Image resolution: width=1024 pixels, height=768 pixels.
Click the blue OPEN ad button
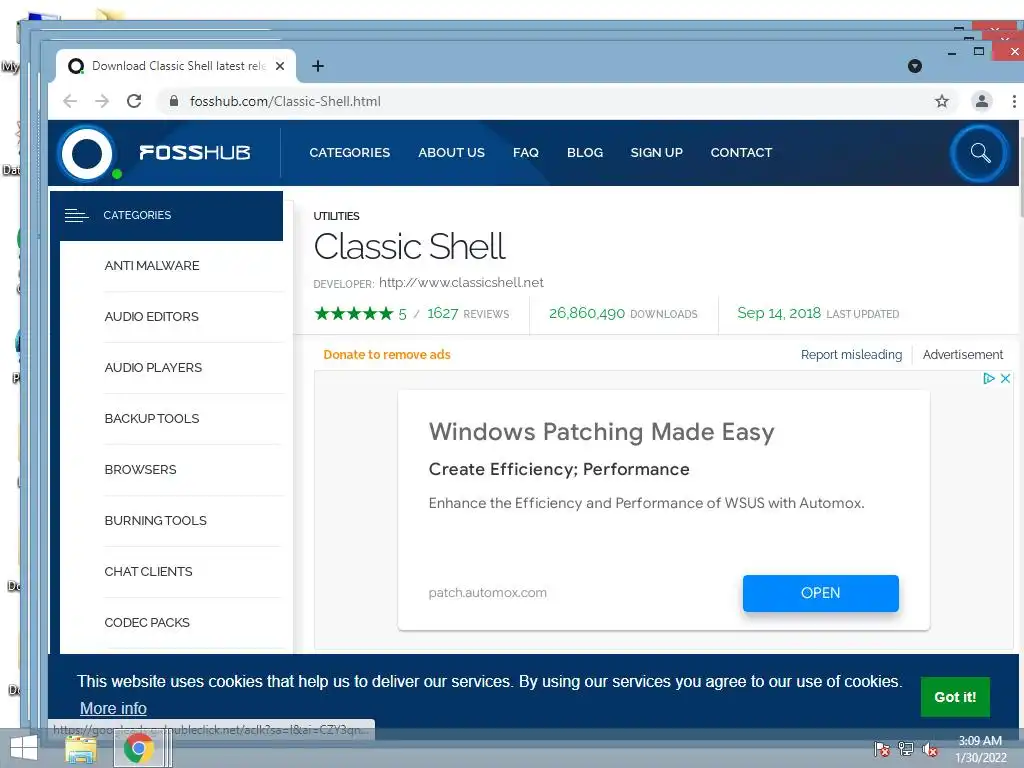[820, 593]
